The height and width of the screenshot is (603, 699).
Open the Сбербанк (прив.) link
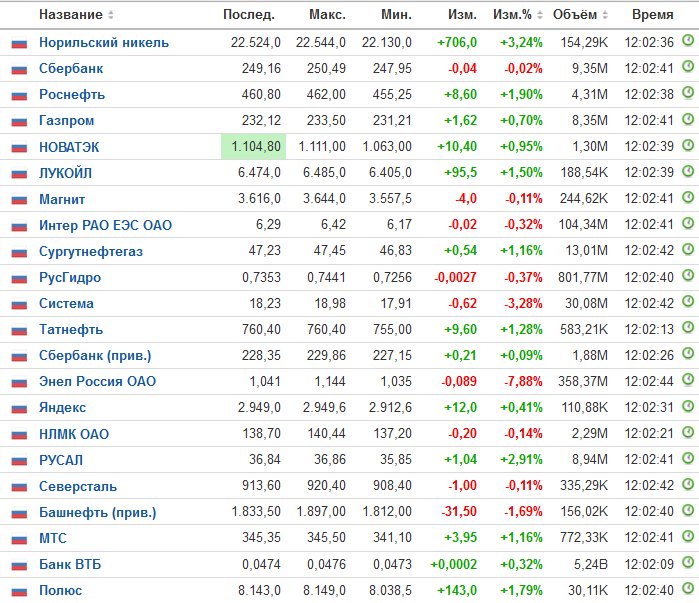coord(95,356)
